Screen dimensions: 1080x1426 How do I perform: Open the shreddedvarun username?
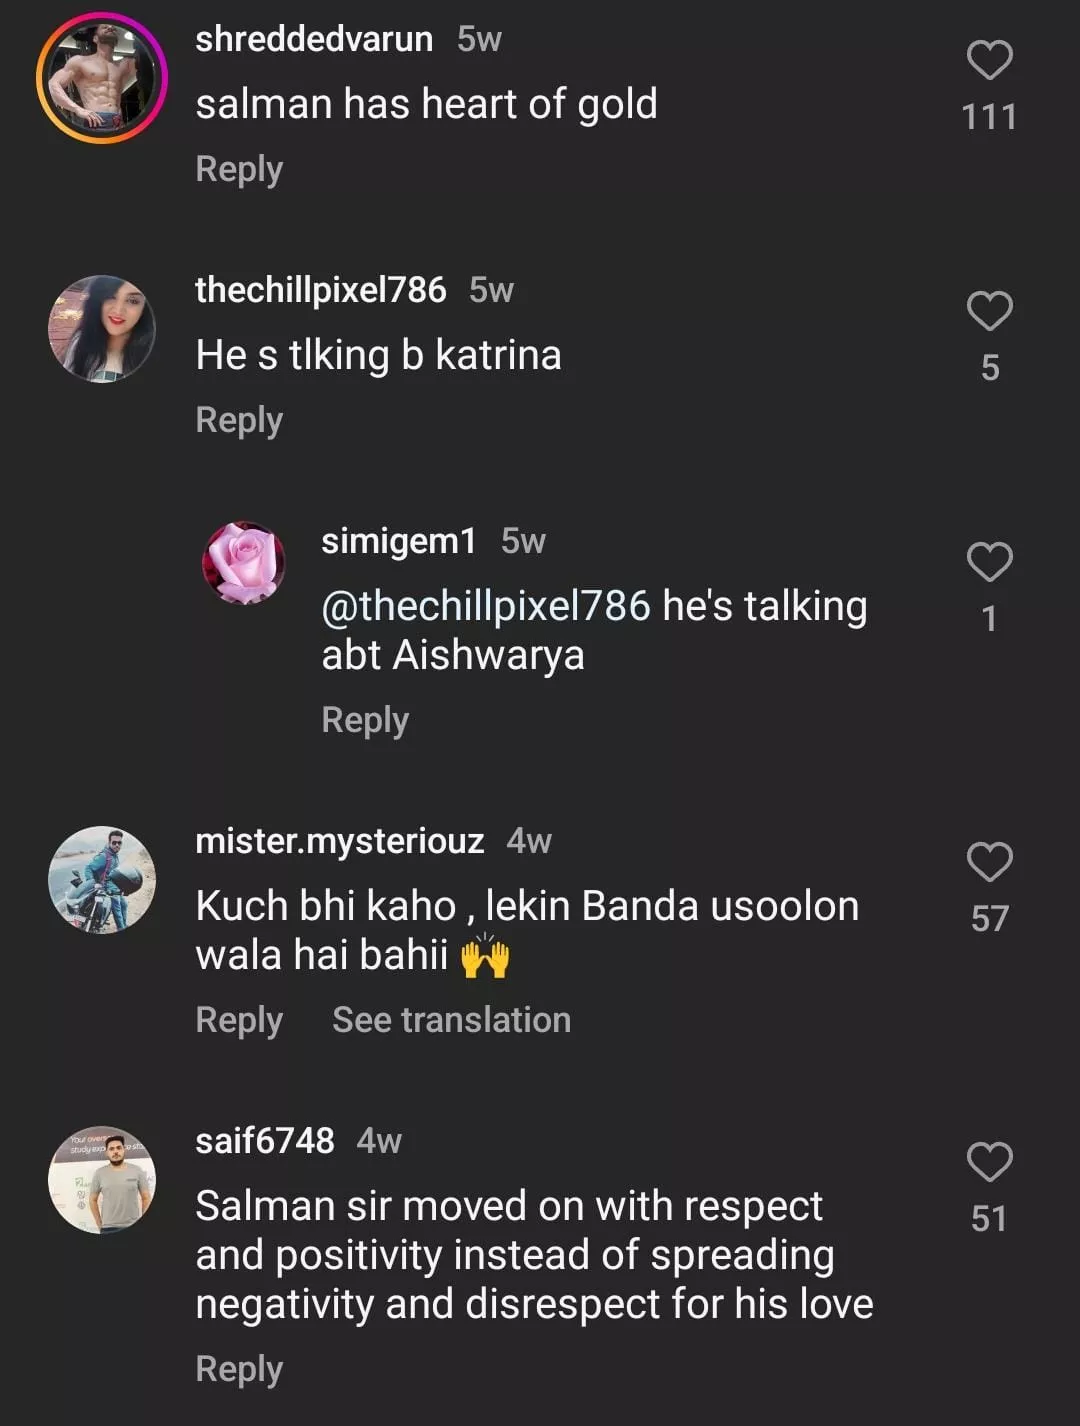click(x=314, y=39)
